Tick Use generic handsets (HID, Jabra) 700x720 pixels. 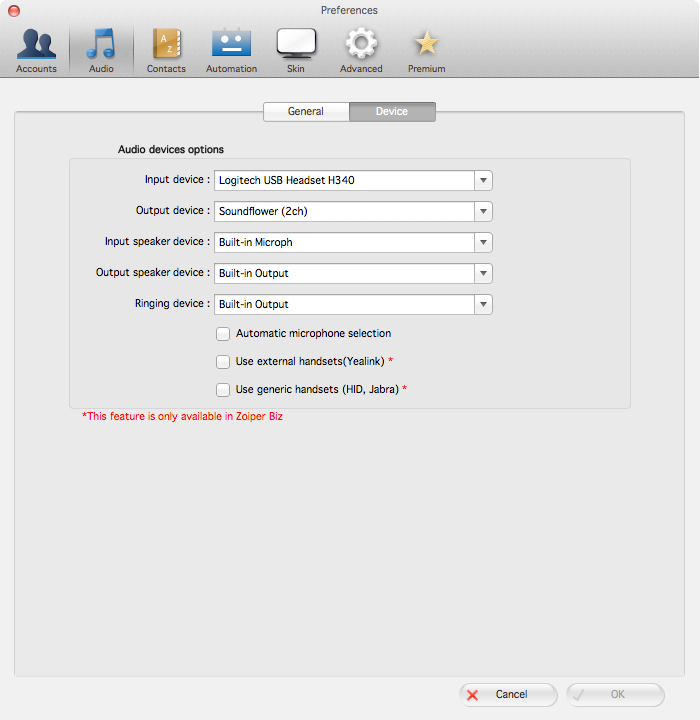click(223, 390)
